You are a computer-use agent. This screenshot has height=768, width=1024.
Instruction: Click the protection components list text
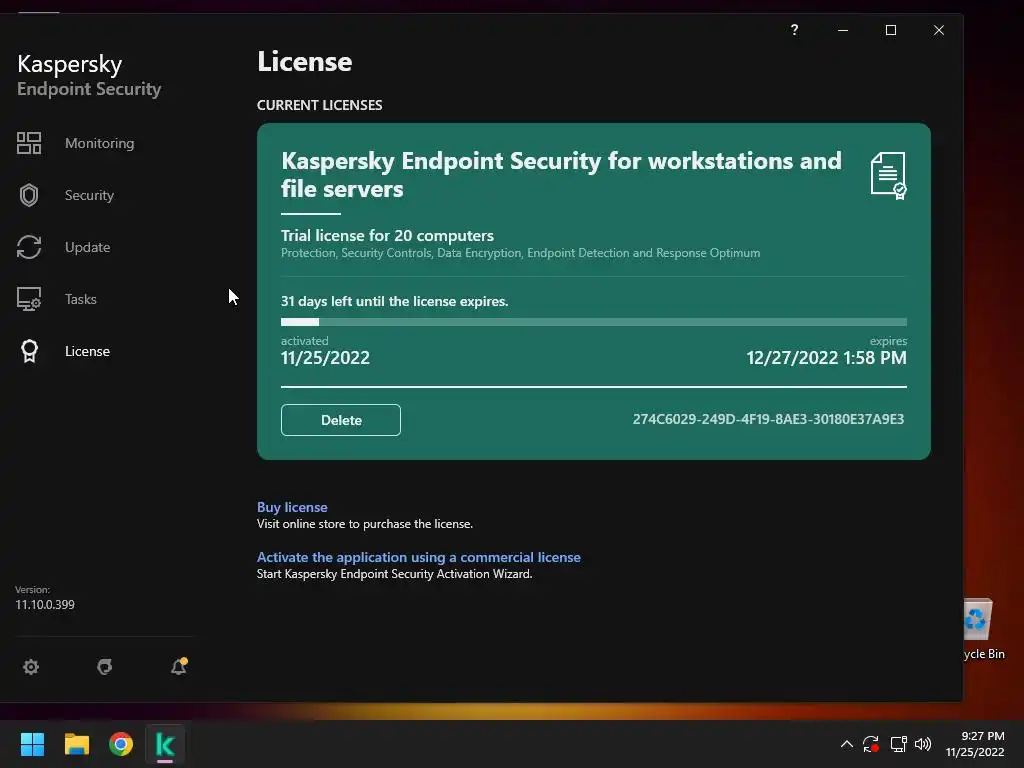click(520, 253)
